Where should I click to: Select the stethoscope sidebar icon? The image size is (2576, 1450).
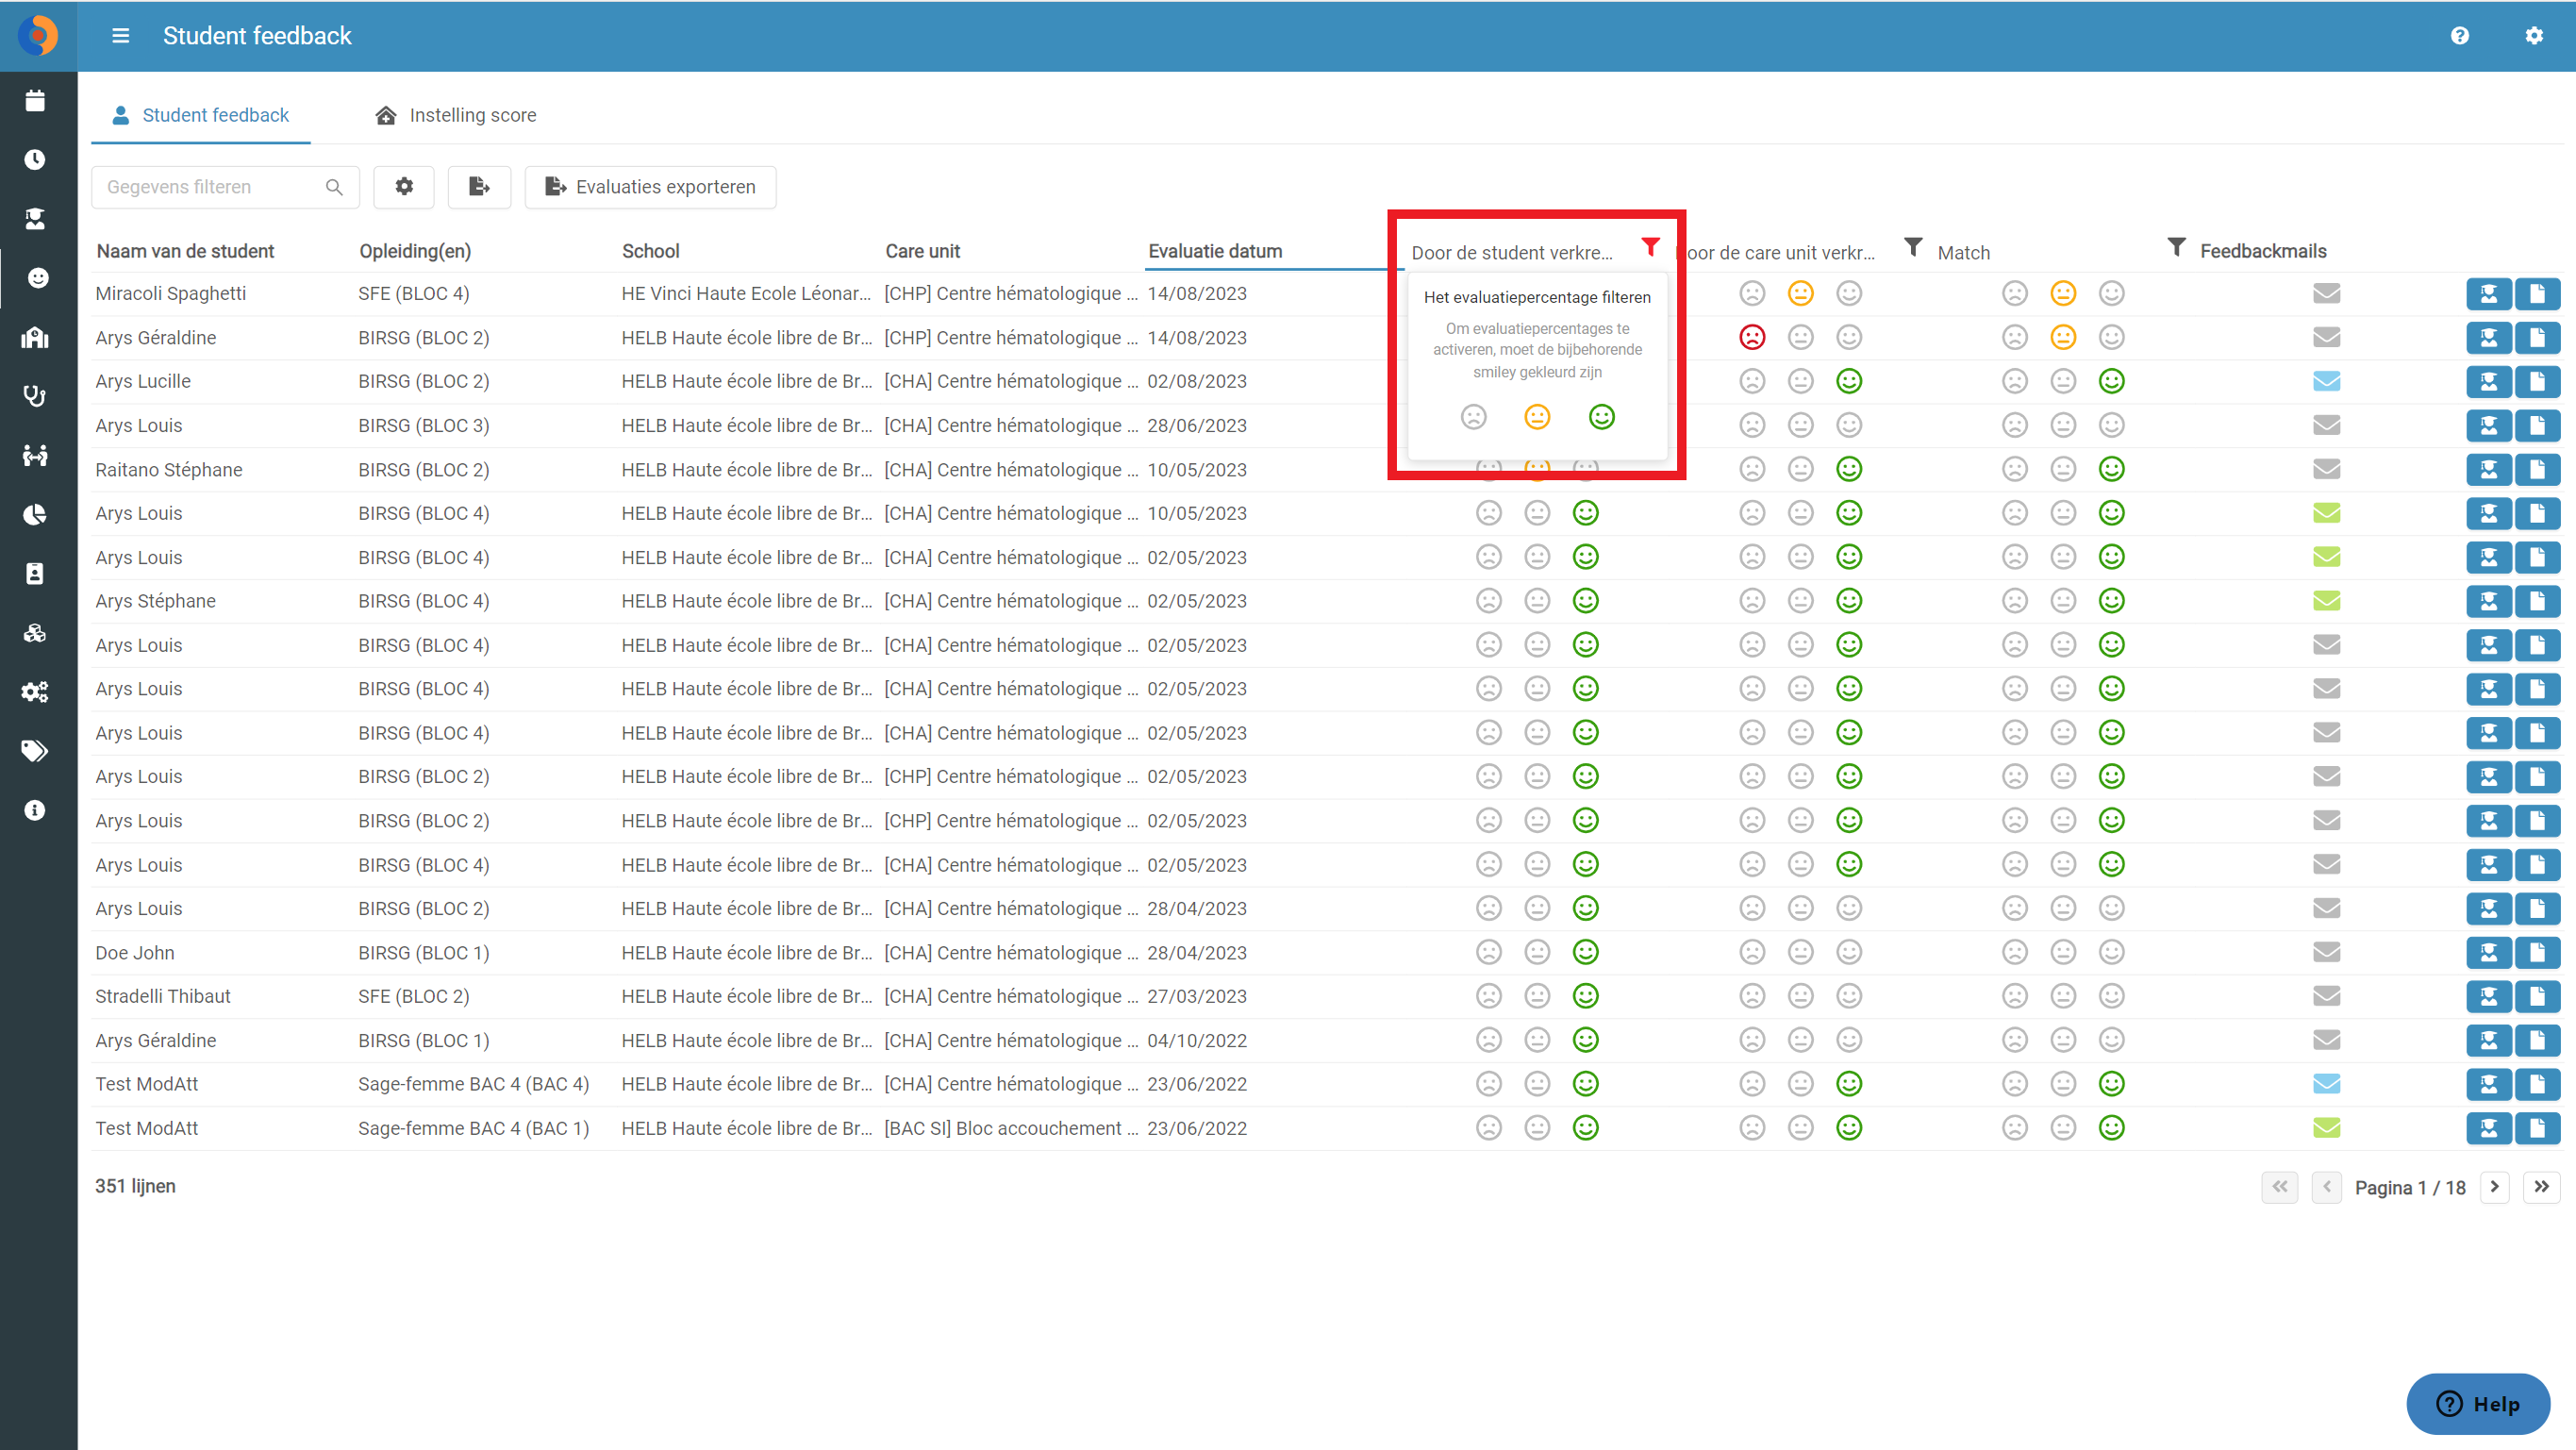pyautogui.click(x=35, y=396)
